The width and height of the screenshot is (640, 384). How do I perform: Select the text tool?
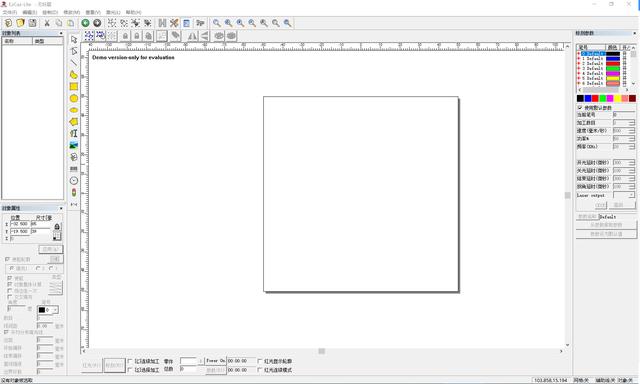tap(74, 133)
